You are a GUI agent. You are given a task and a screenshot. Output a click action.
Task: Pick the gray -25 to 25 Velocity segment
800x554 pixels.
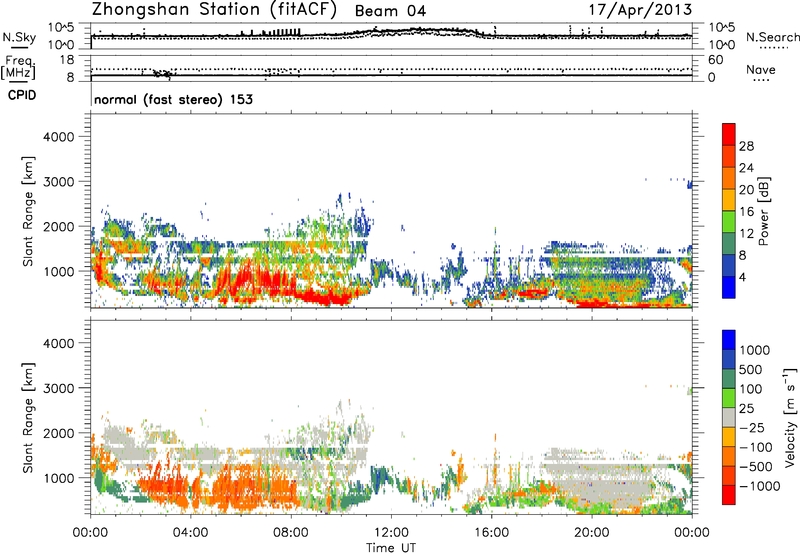click(729, 418)
